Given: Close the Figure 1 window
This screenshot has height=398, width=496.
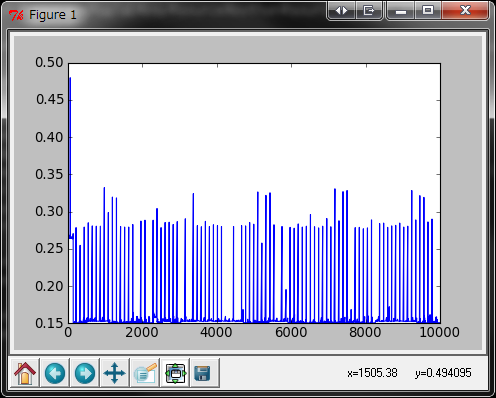Looking at the screenshot, I should pyautogui.click(x=465, y=11).
